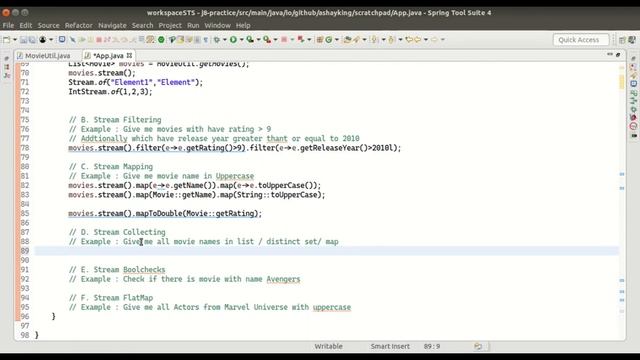Open the Edit menu
640x360 pixels.
(25, 25)
